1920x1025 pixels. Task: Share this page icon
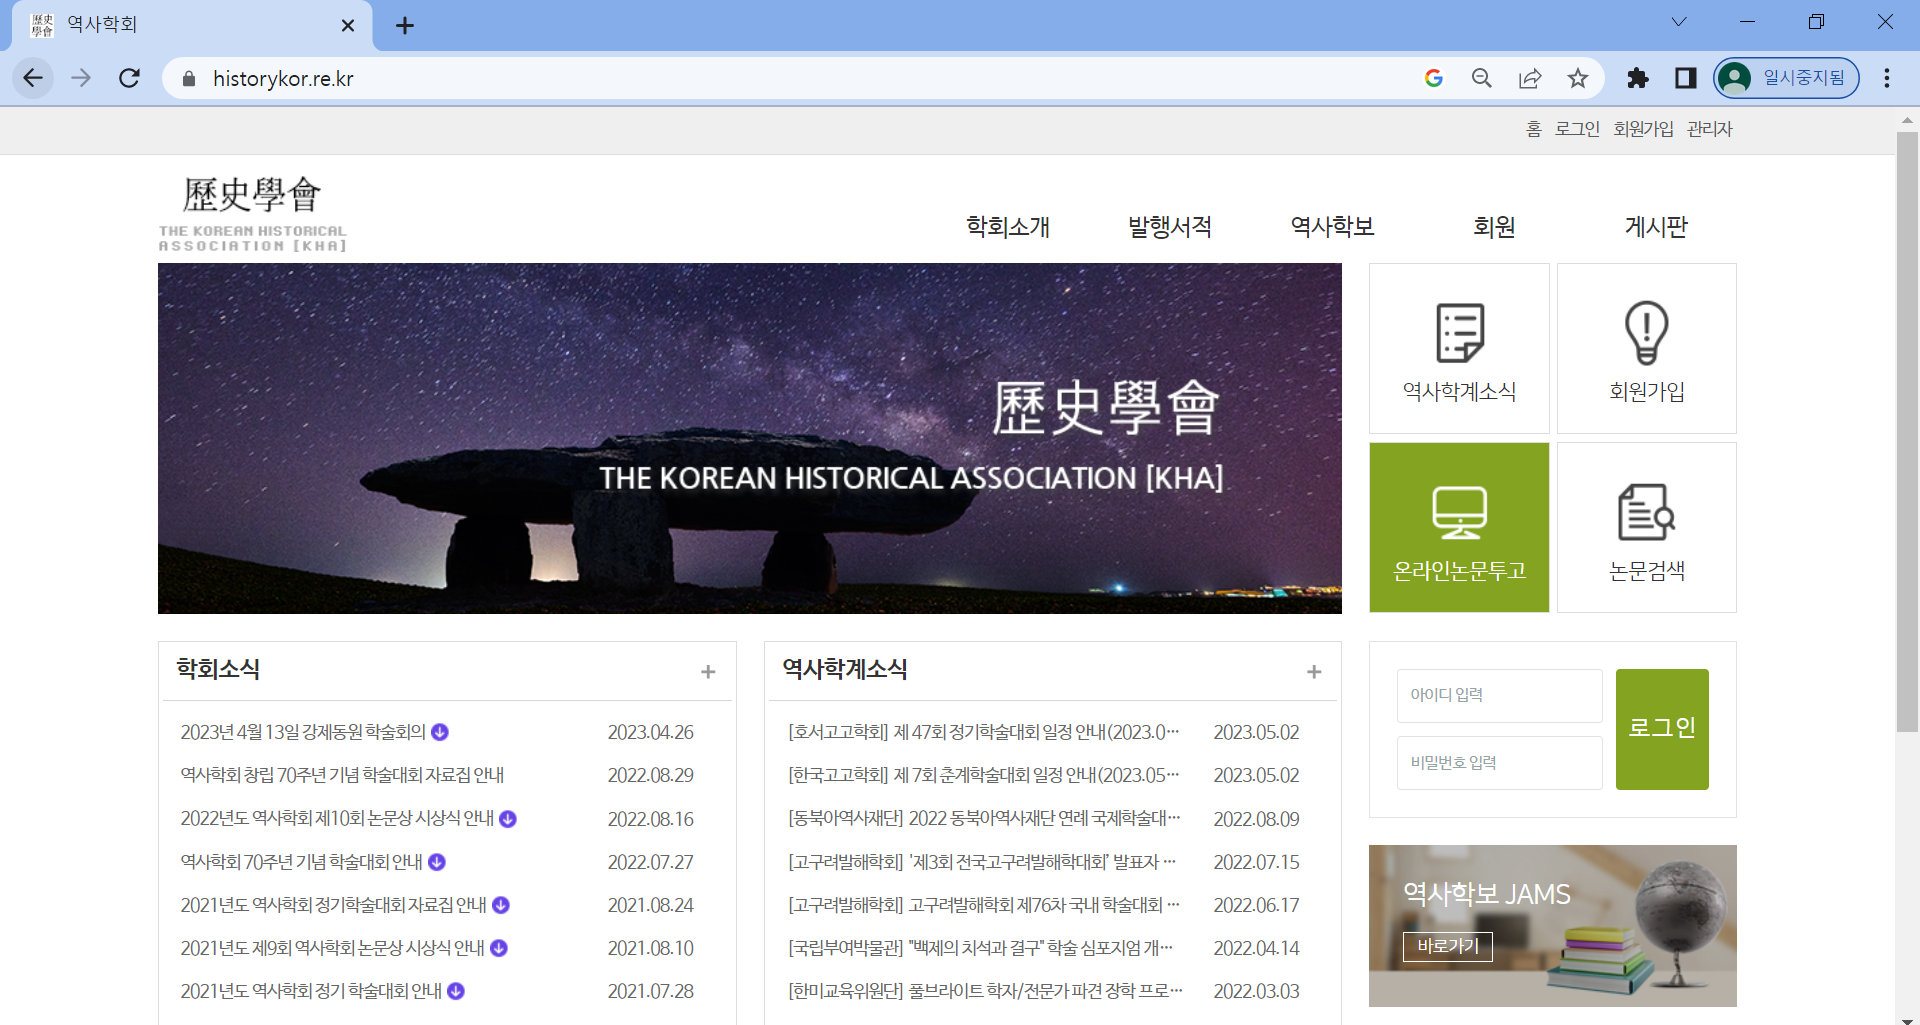(x=1530, y=78)
